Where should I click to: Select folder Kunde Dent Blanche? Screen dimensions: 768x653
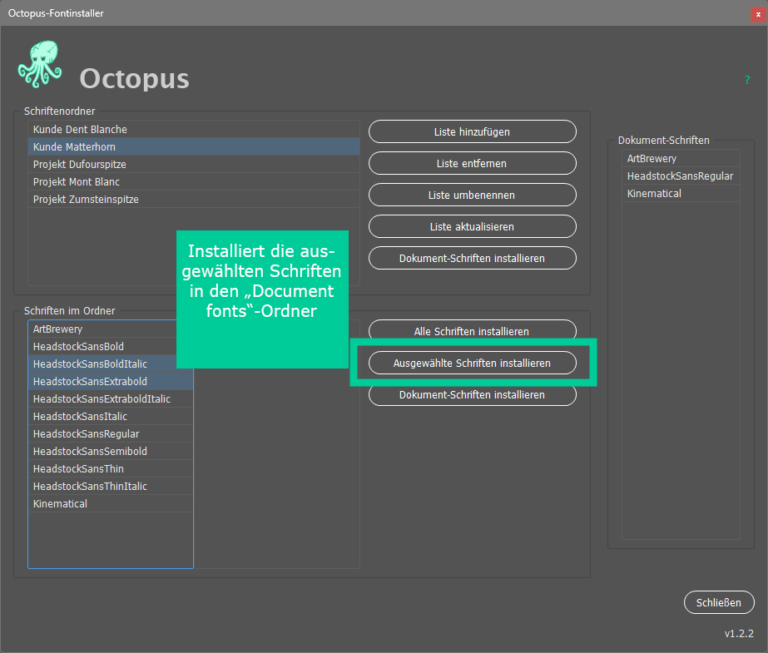(193, 129)
